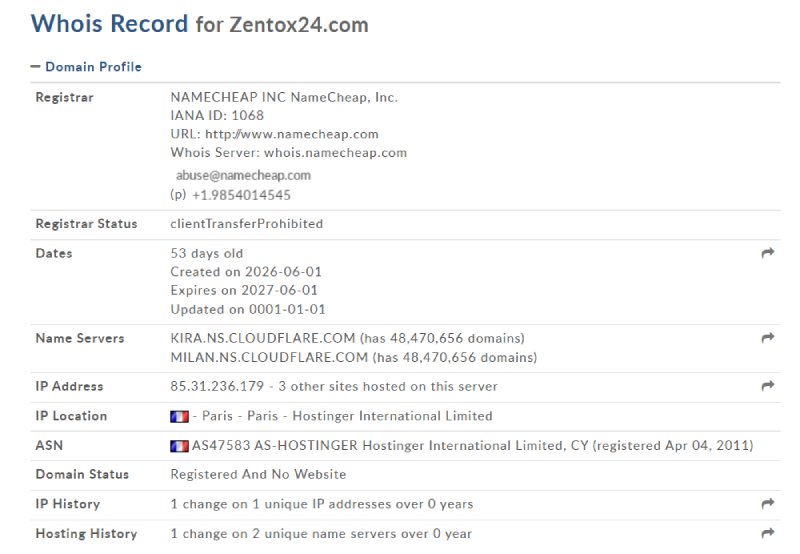Select the abuse@namecheap.com email address

tap(243, 175)
